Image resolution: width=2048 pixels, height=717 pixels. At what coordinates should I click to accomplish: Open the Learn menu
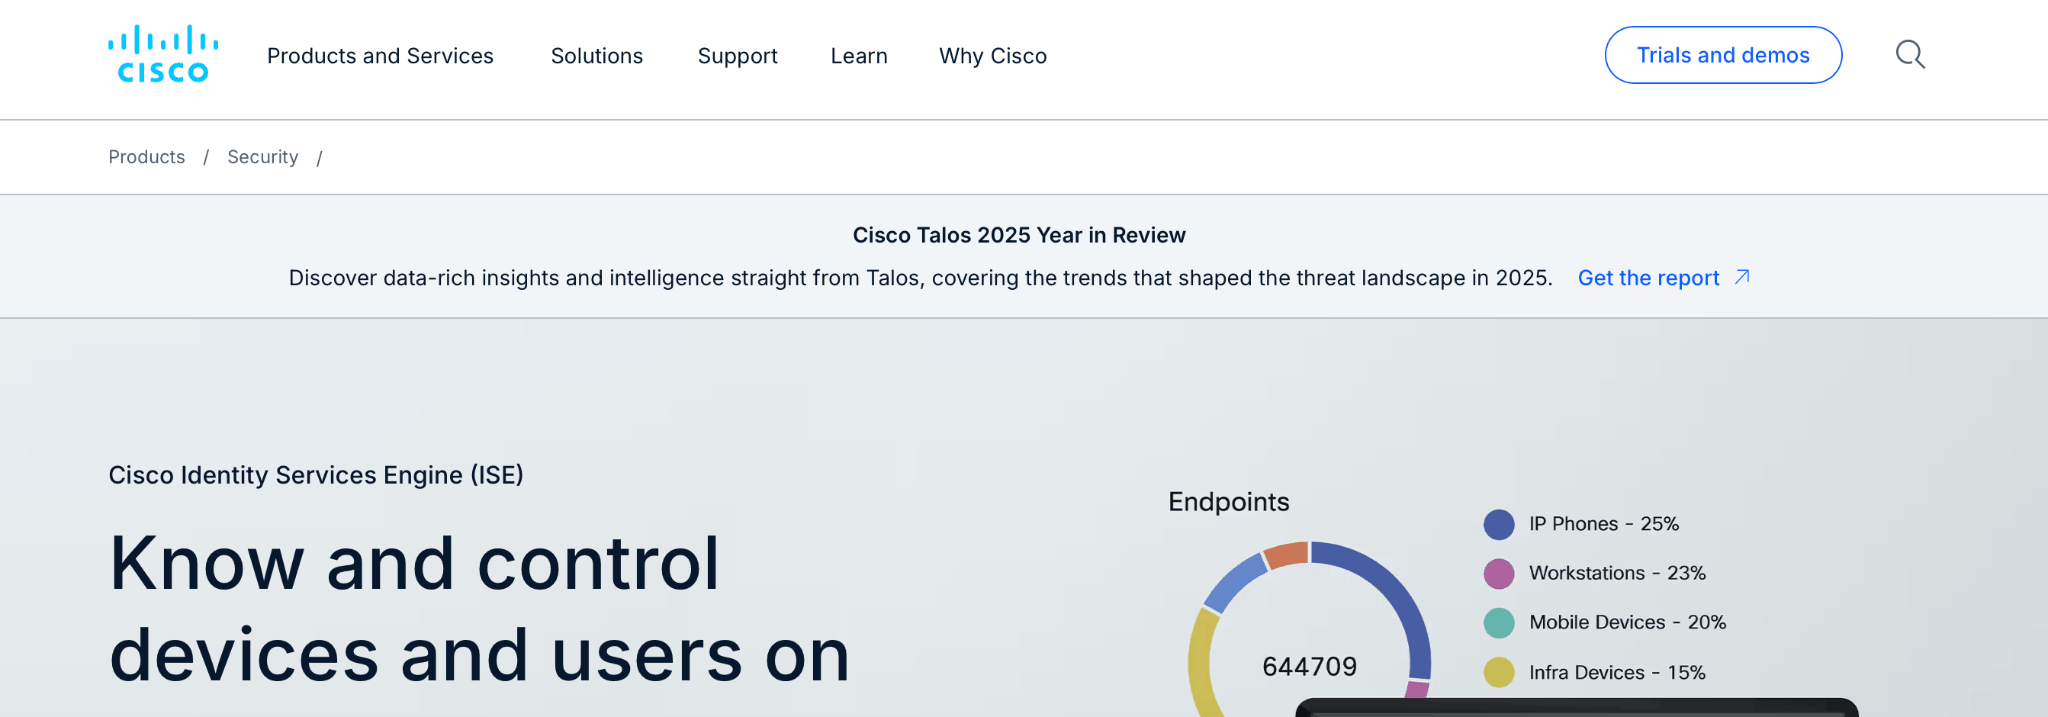(859, 56)
